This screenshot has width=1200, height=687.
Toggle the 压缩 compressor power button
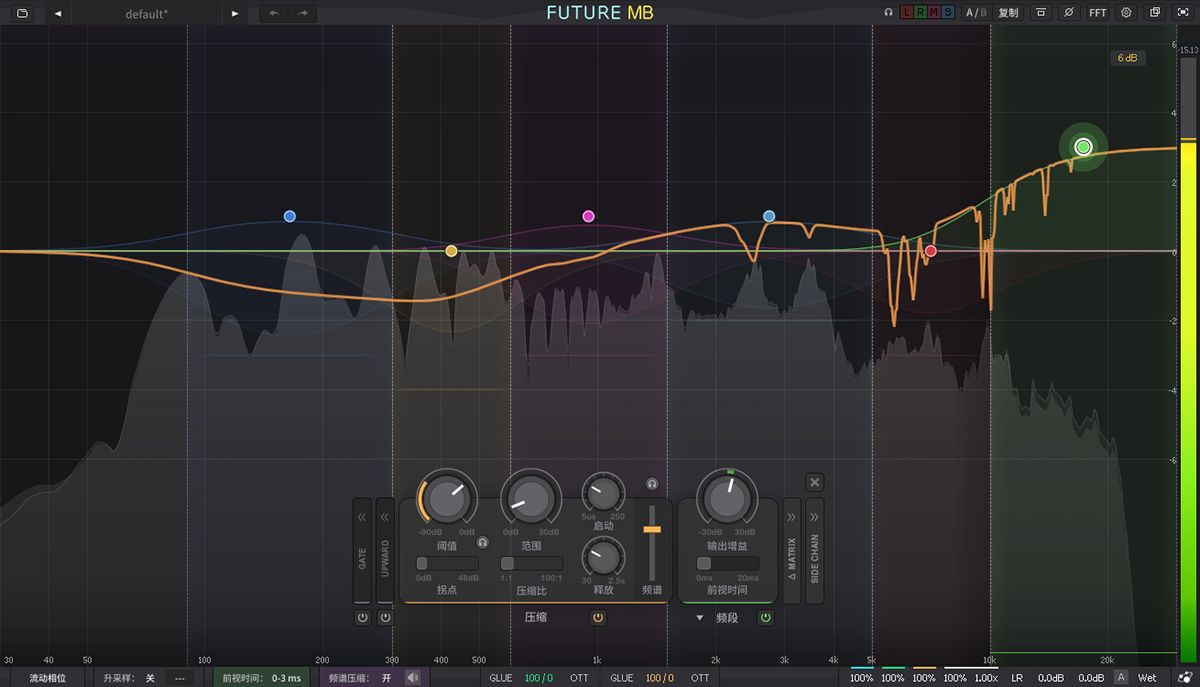pos(598,618)
